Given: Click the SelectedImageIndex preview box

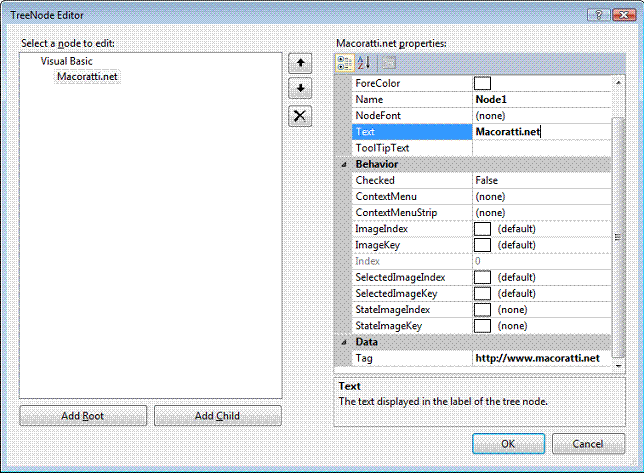Looking at the screenshot, I should (482, 277).
